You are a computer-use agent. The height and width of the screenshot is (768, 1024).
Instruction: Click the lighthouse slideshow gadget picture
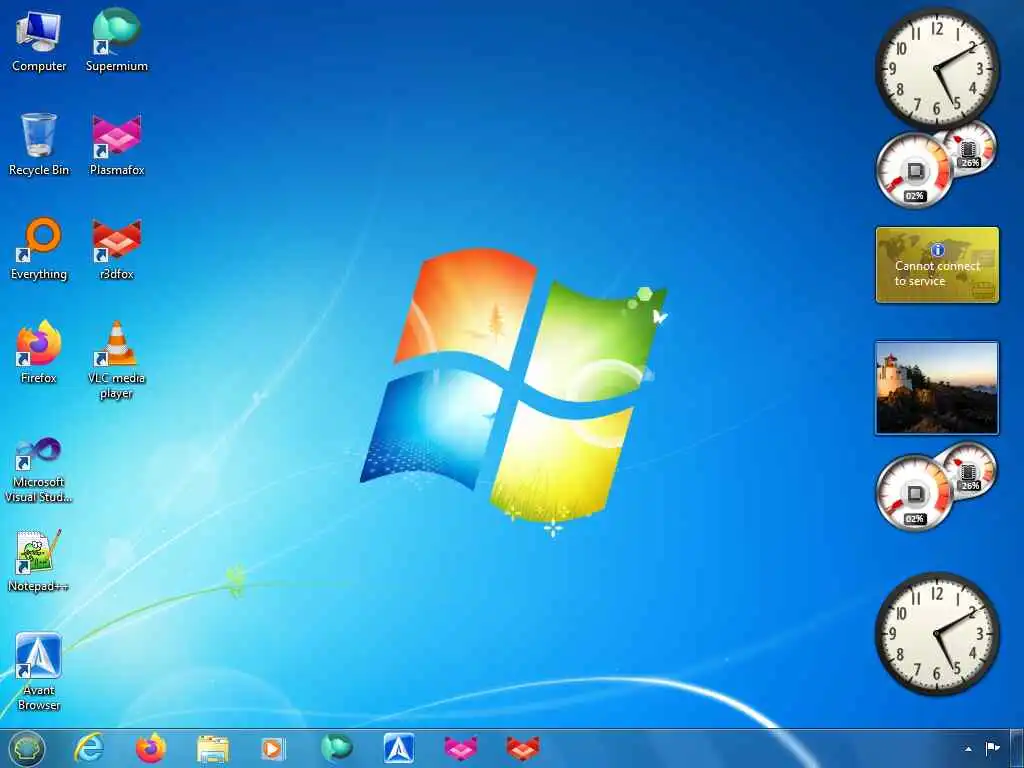click(x=936, y=388)
